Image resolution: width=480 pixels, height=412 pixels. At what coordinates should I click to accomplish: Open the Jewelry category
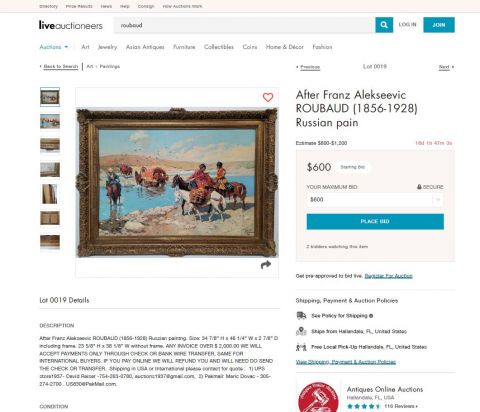[x=107, y=47]
